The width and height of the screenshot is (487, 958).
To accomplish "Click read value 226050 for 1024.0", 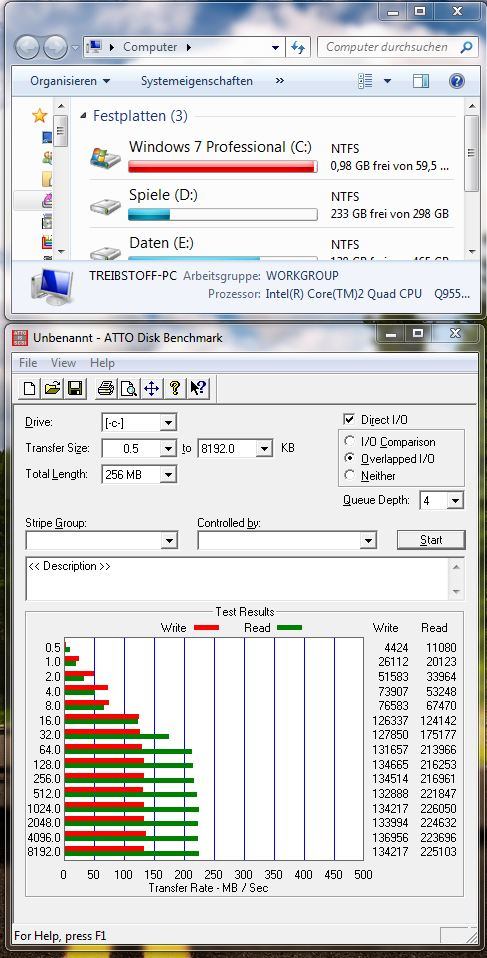I will point(438,808).
